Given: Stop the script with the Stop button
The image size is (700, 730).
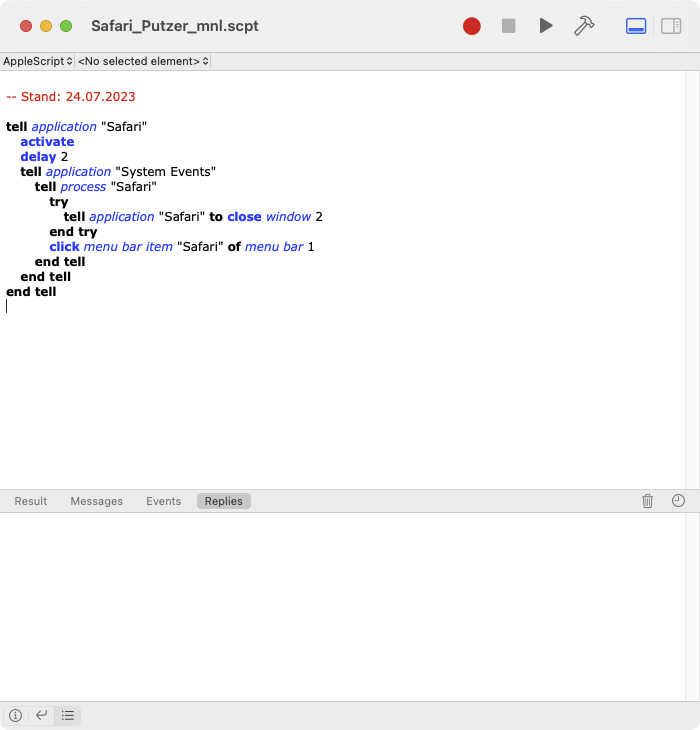Looking at the screenshot, I should pos(508,26).
